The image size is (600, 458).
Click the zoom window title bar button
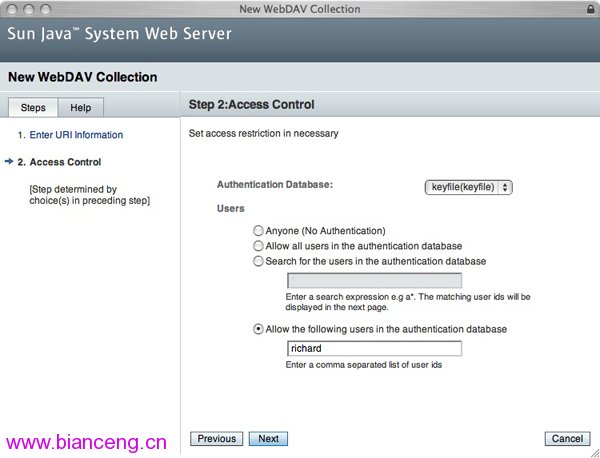click(x=46, y=10)
